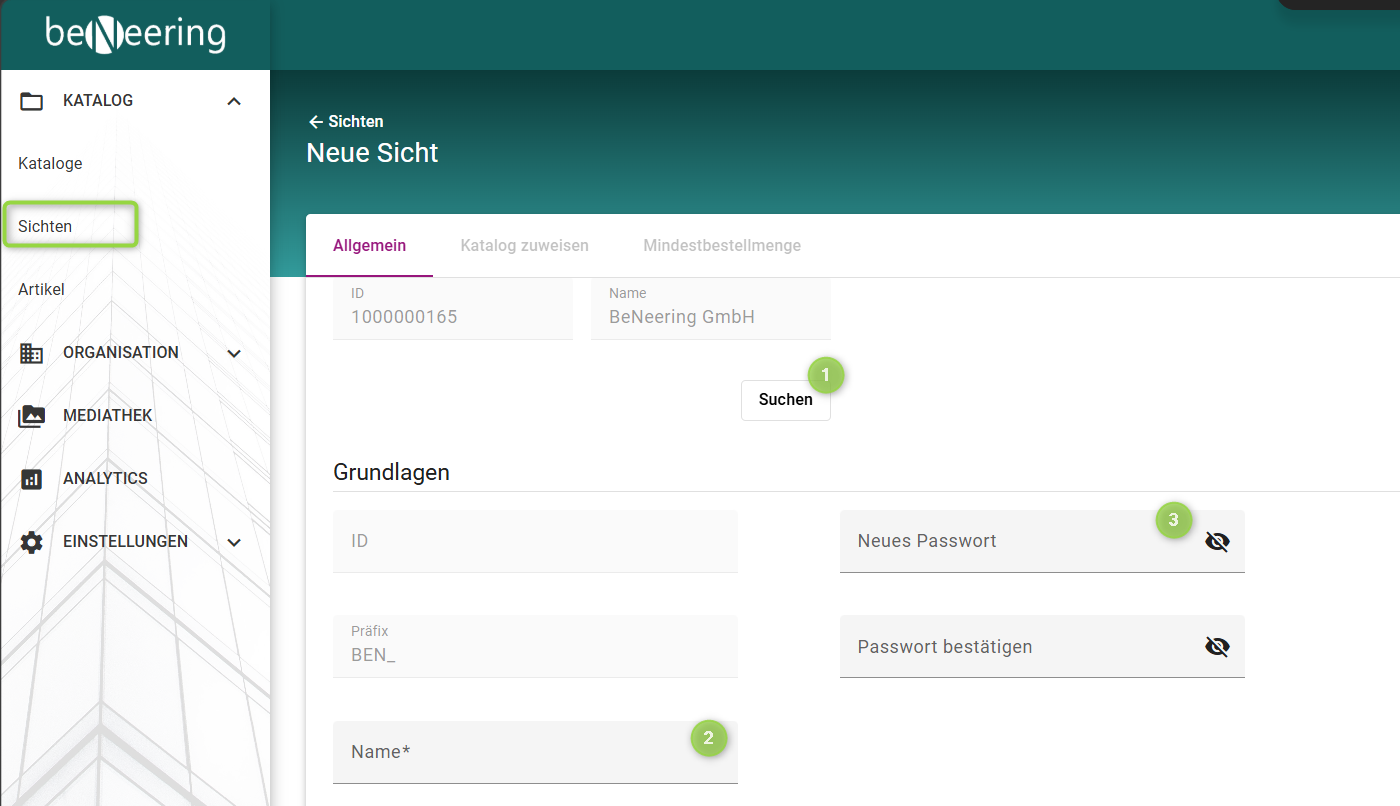Toggle visibility of Passwort bestätigen field
Screen dimensions: 1400x806
[1217, 647]
